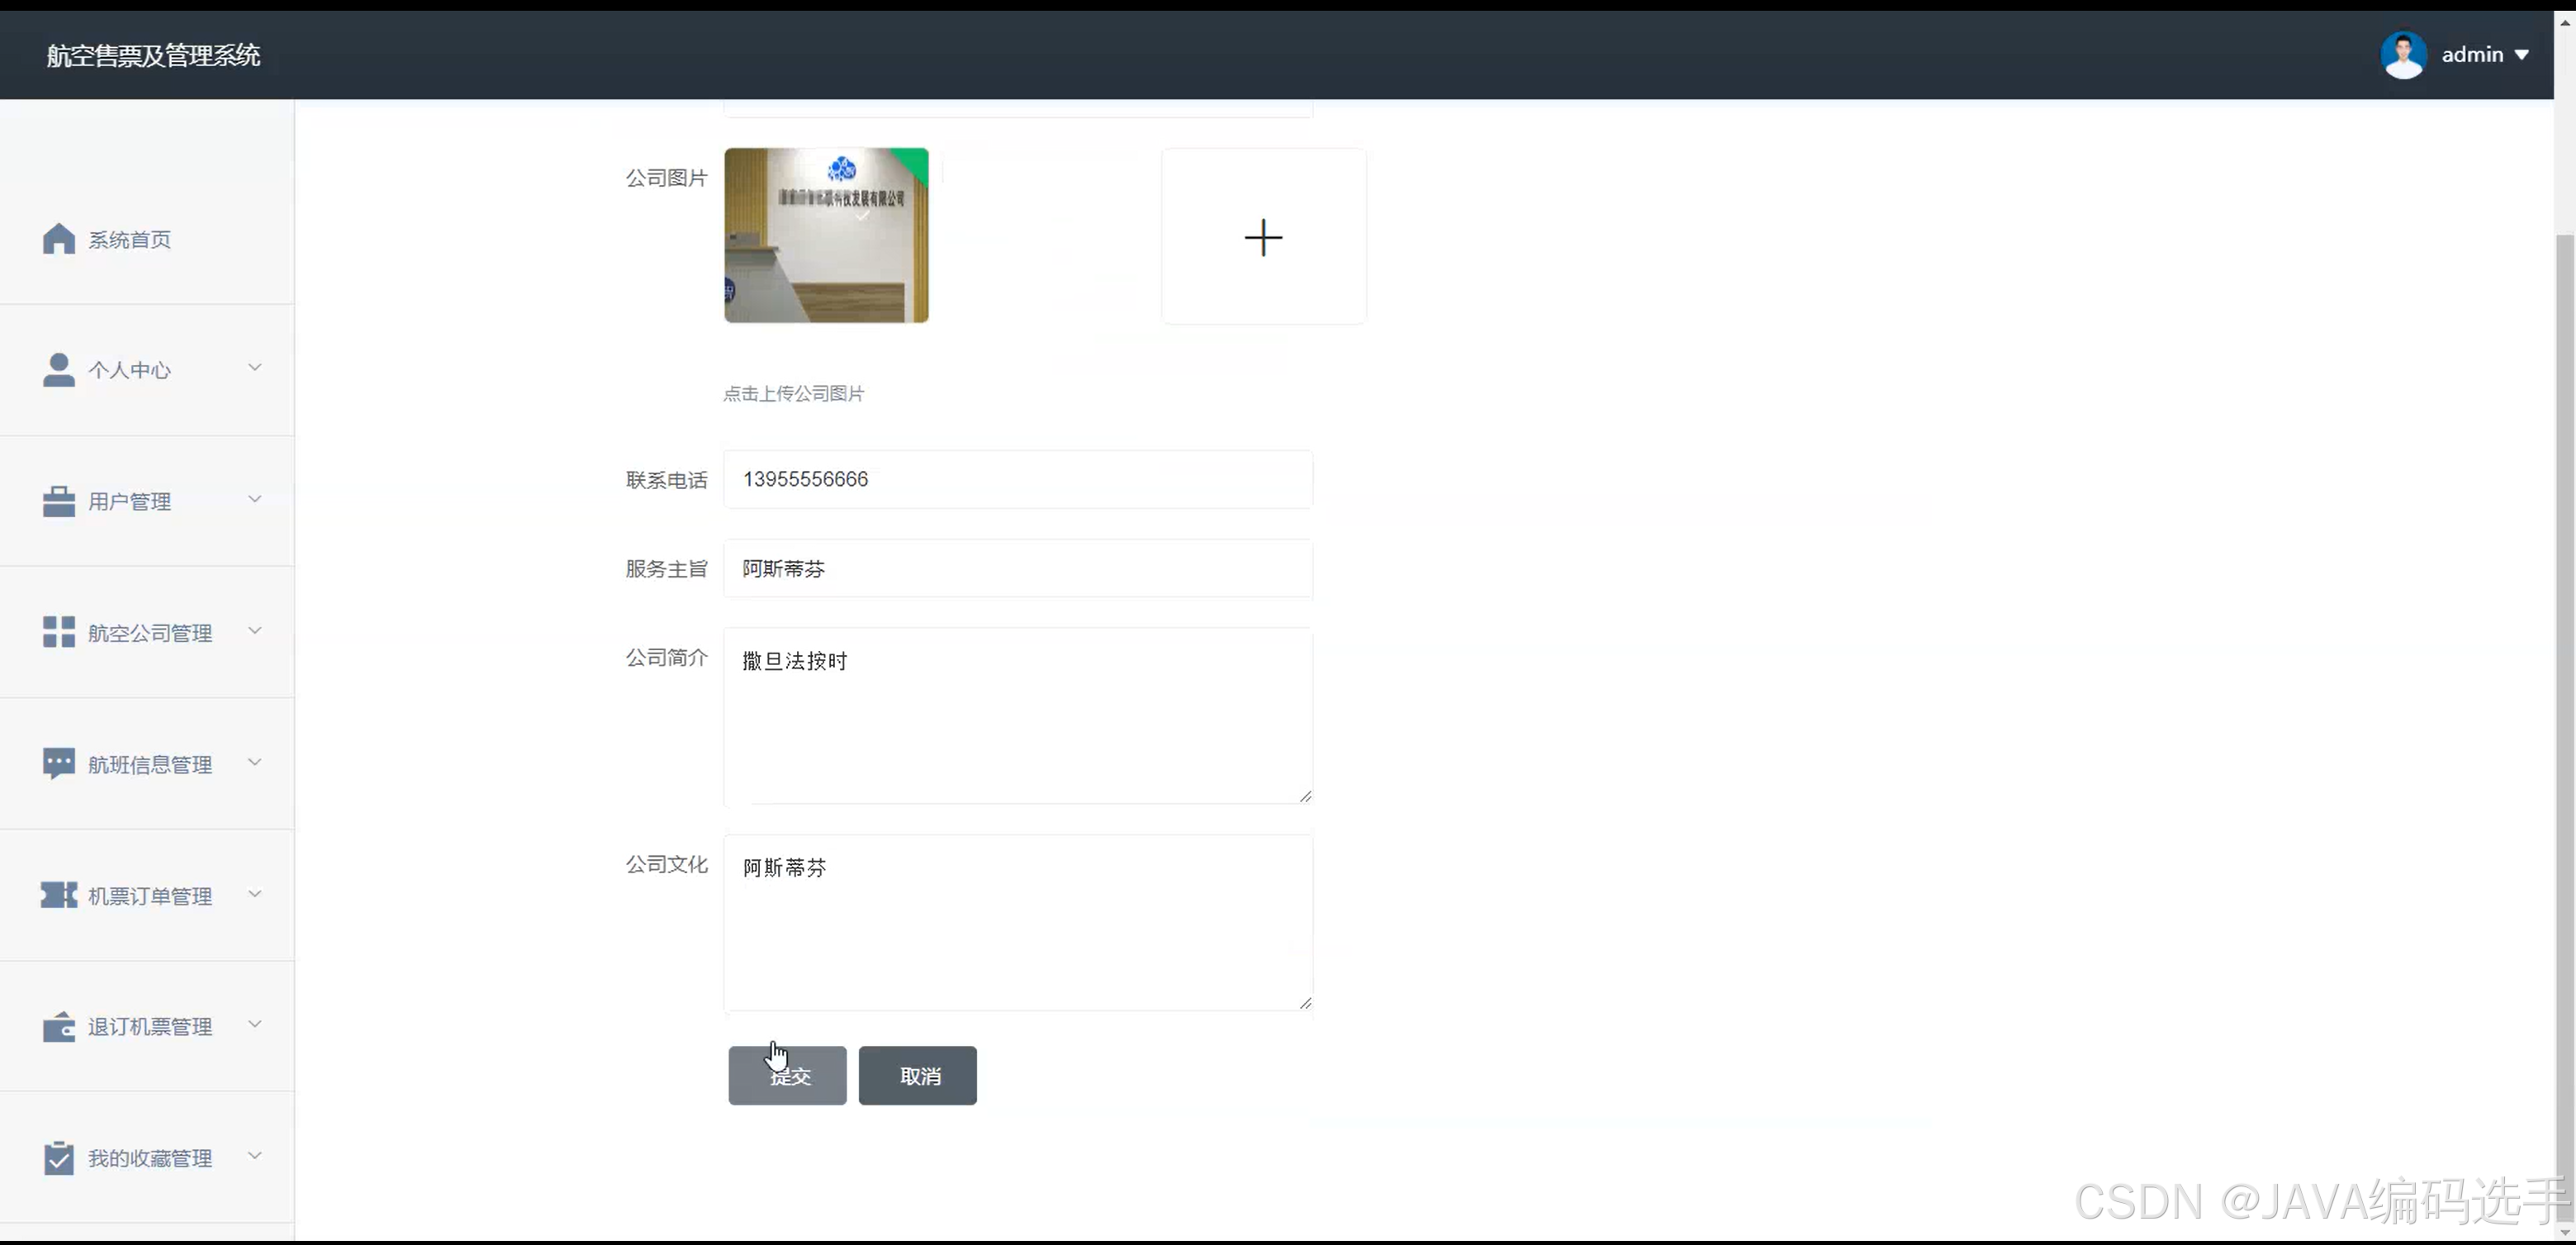Open 航班信息管理 menu item

tap(150, 765)
